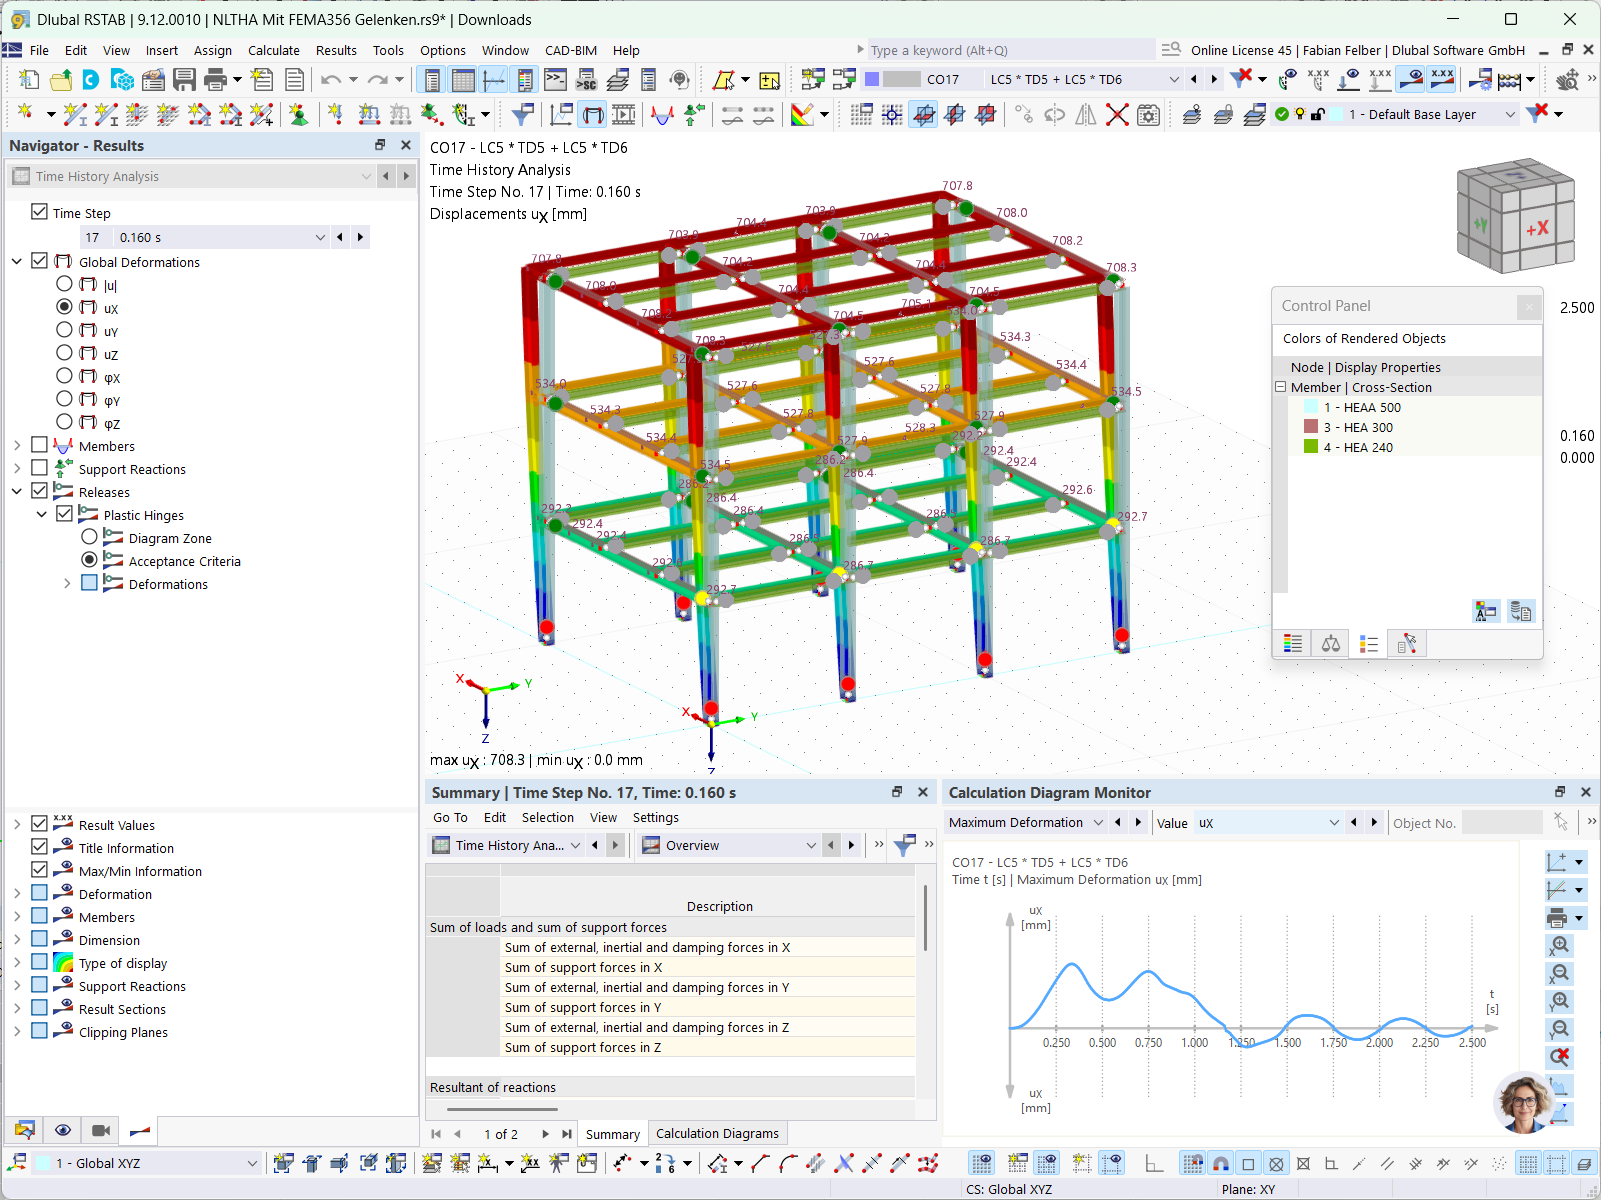1601x1200 pixels.
Task: Open the Show Table view icon
Action: [x=463, y=80]
